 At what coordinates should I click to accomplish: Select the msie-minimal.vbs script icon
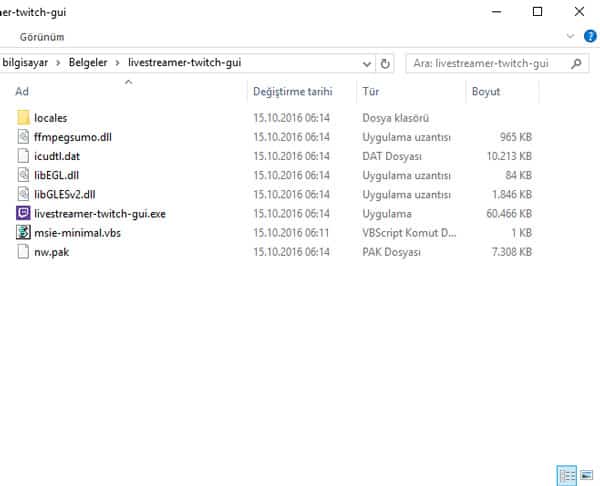[23, 232]
